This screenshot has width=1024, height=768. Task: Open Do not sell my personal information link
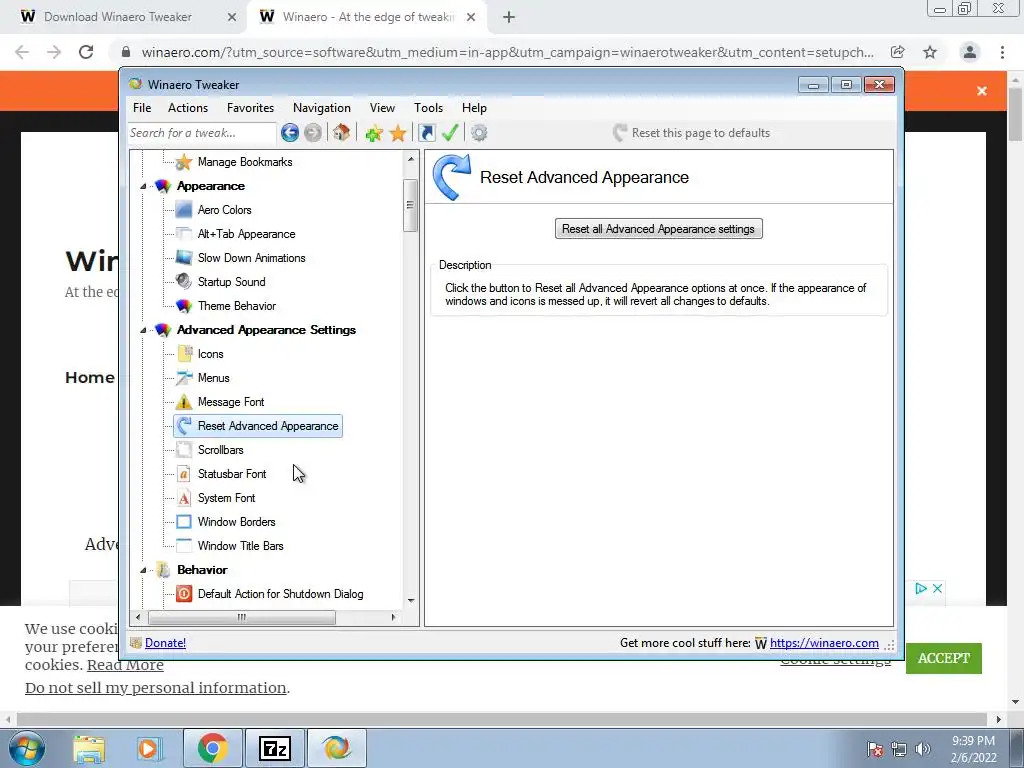click(x=155, y=688)
